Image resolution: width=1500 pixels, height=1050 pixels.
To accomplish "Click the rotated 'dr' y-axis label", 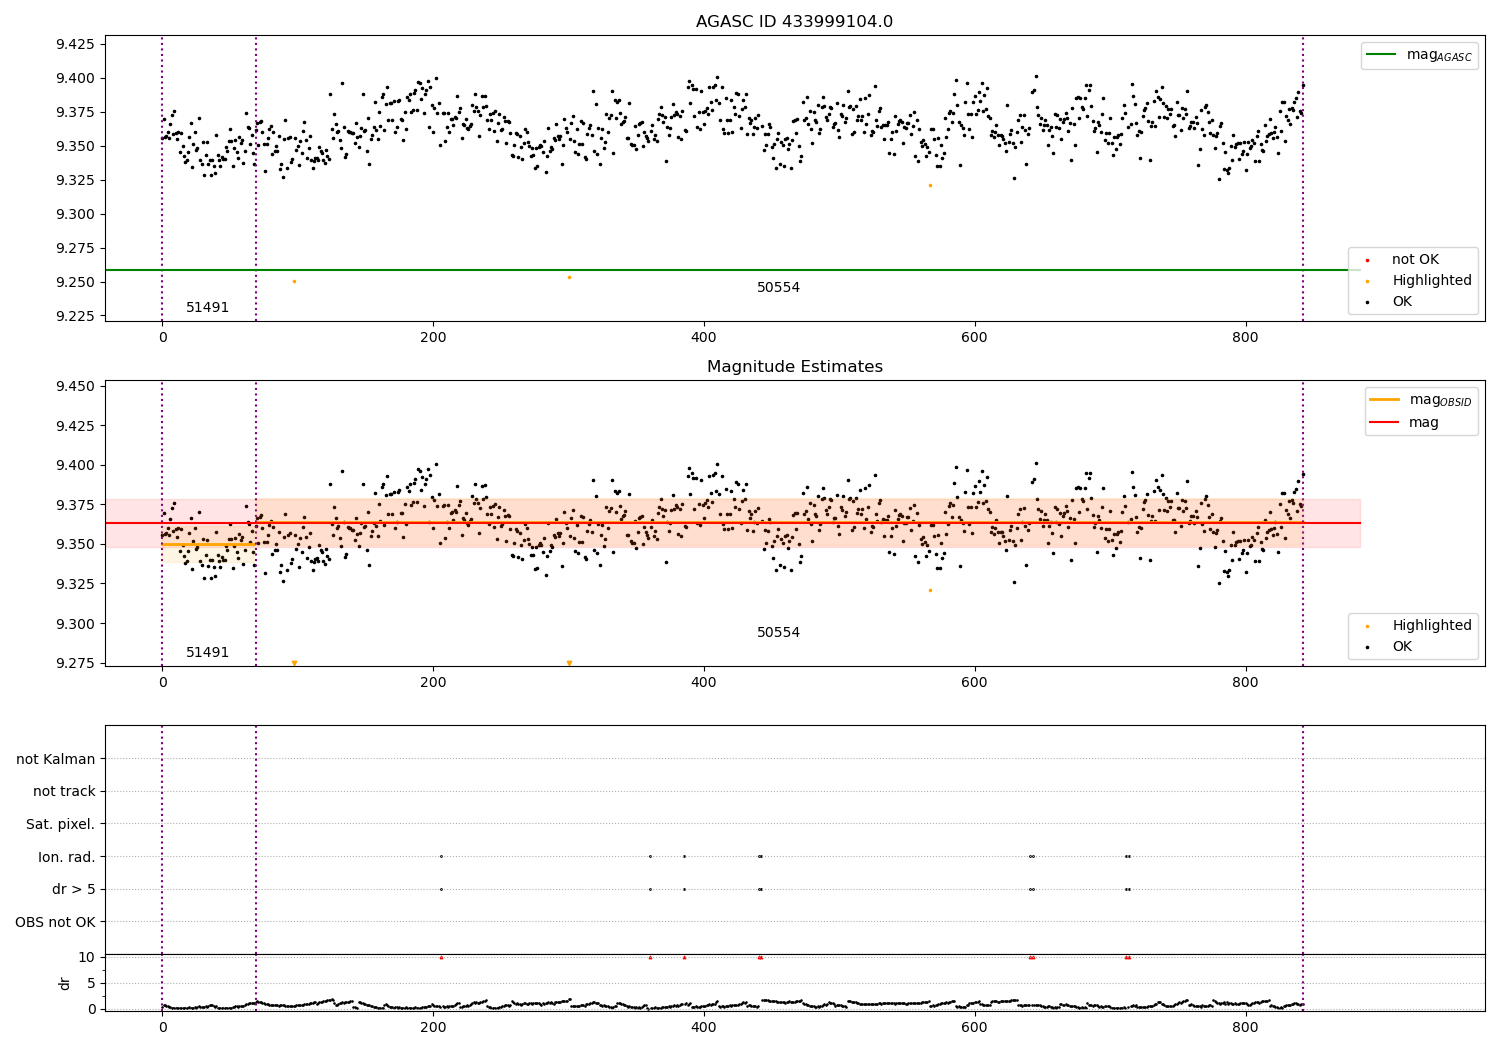I will (65, 984).
